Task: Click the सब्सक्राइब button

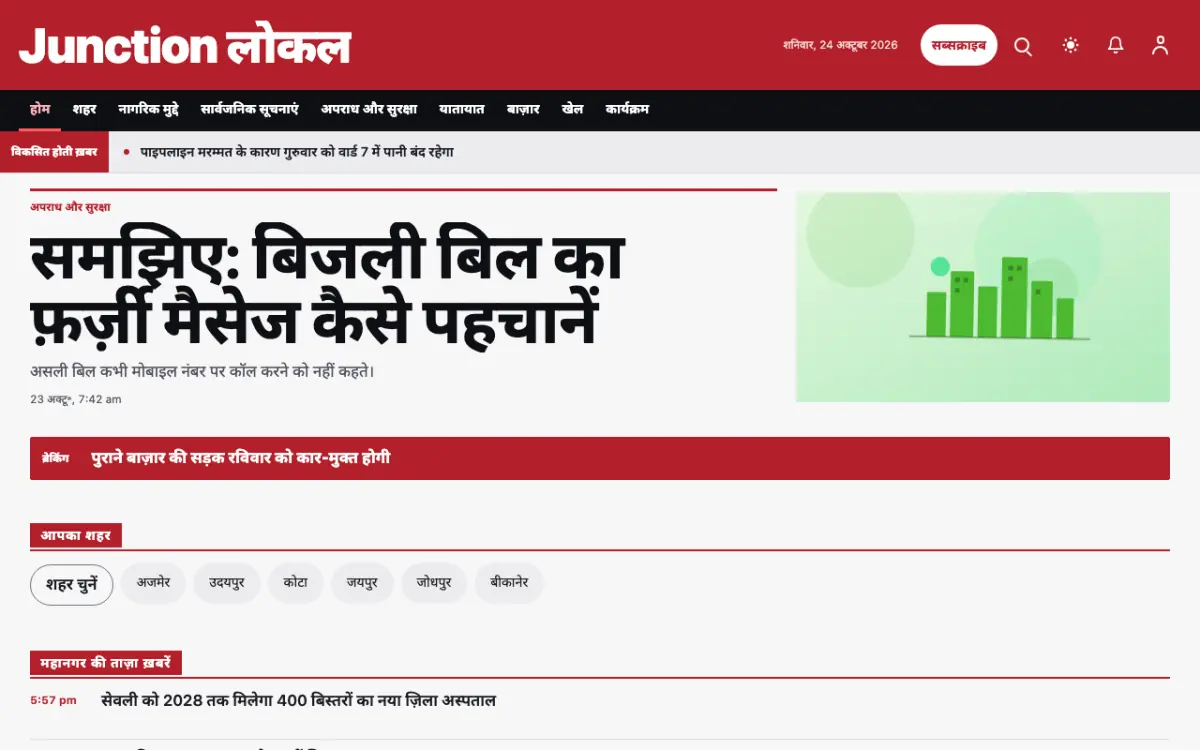Action: tap(959, 45)
